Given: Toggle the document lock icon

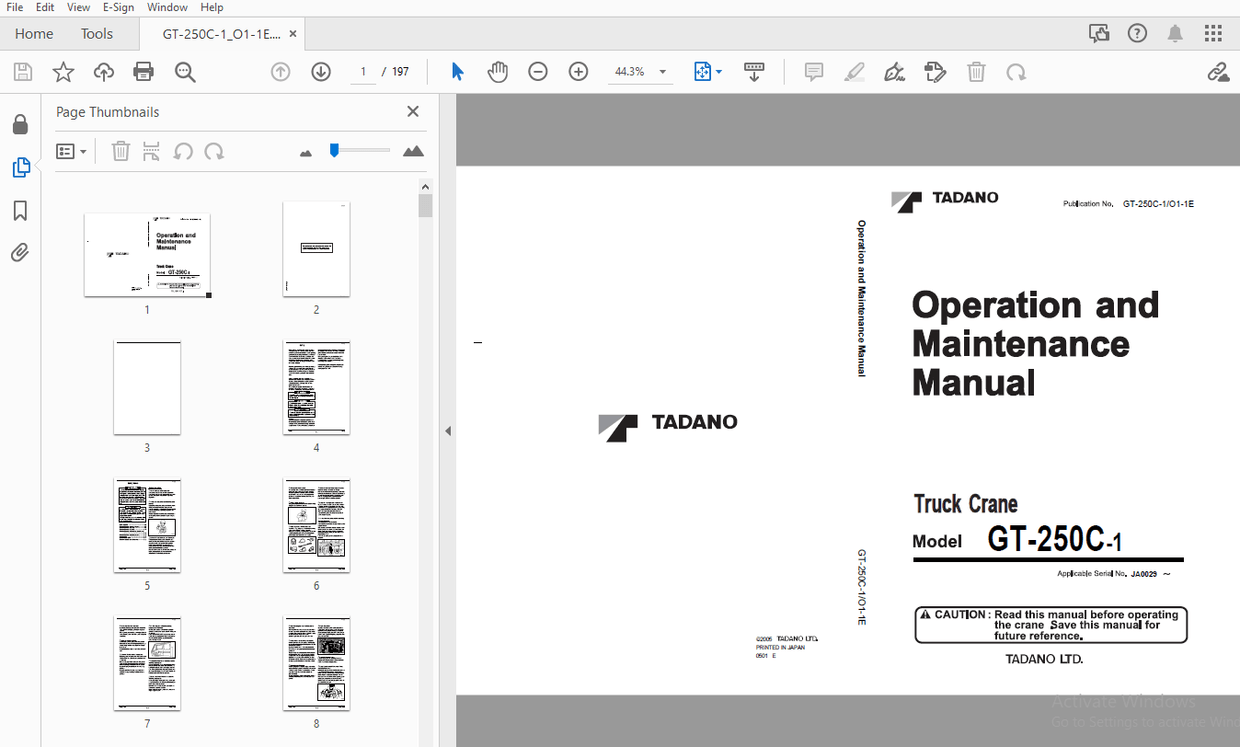Looking at the screenshot, I should [x=20, y=123].
